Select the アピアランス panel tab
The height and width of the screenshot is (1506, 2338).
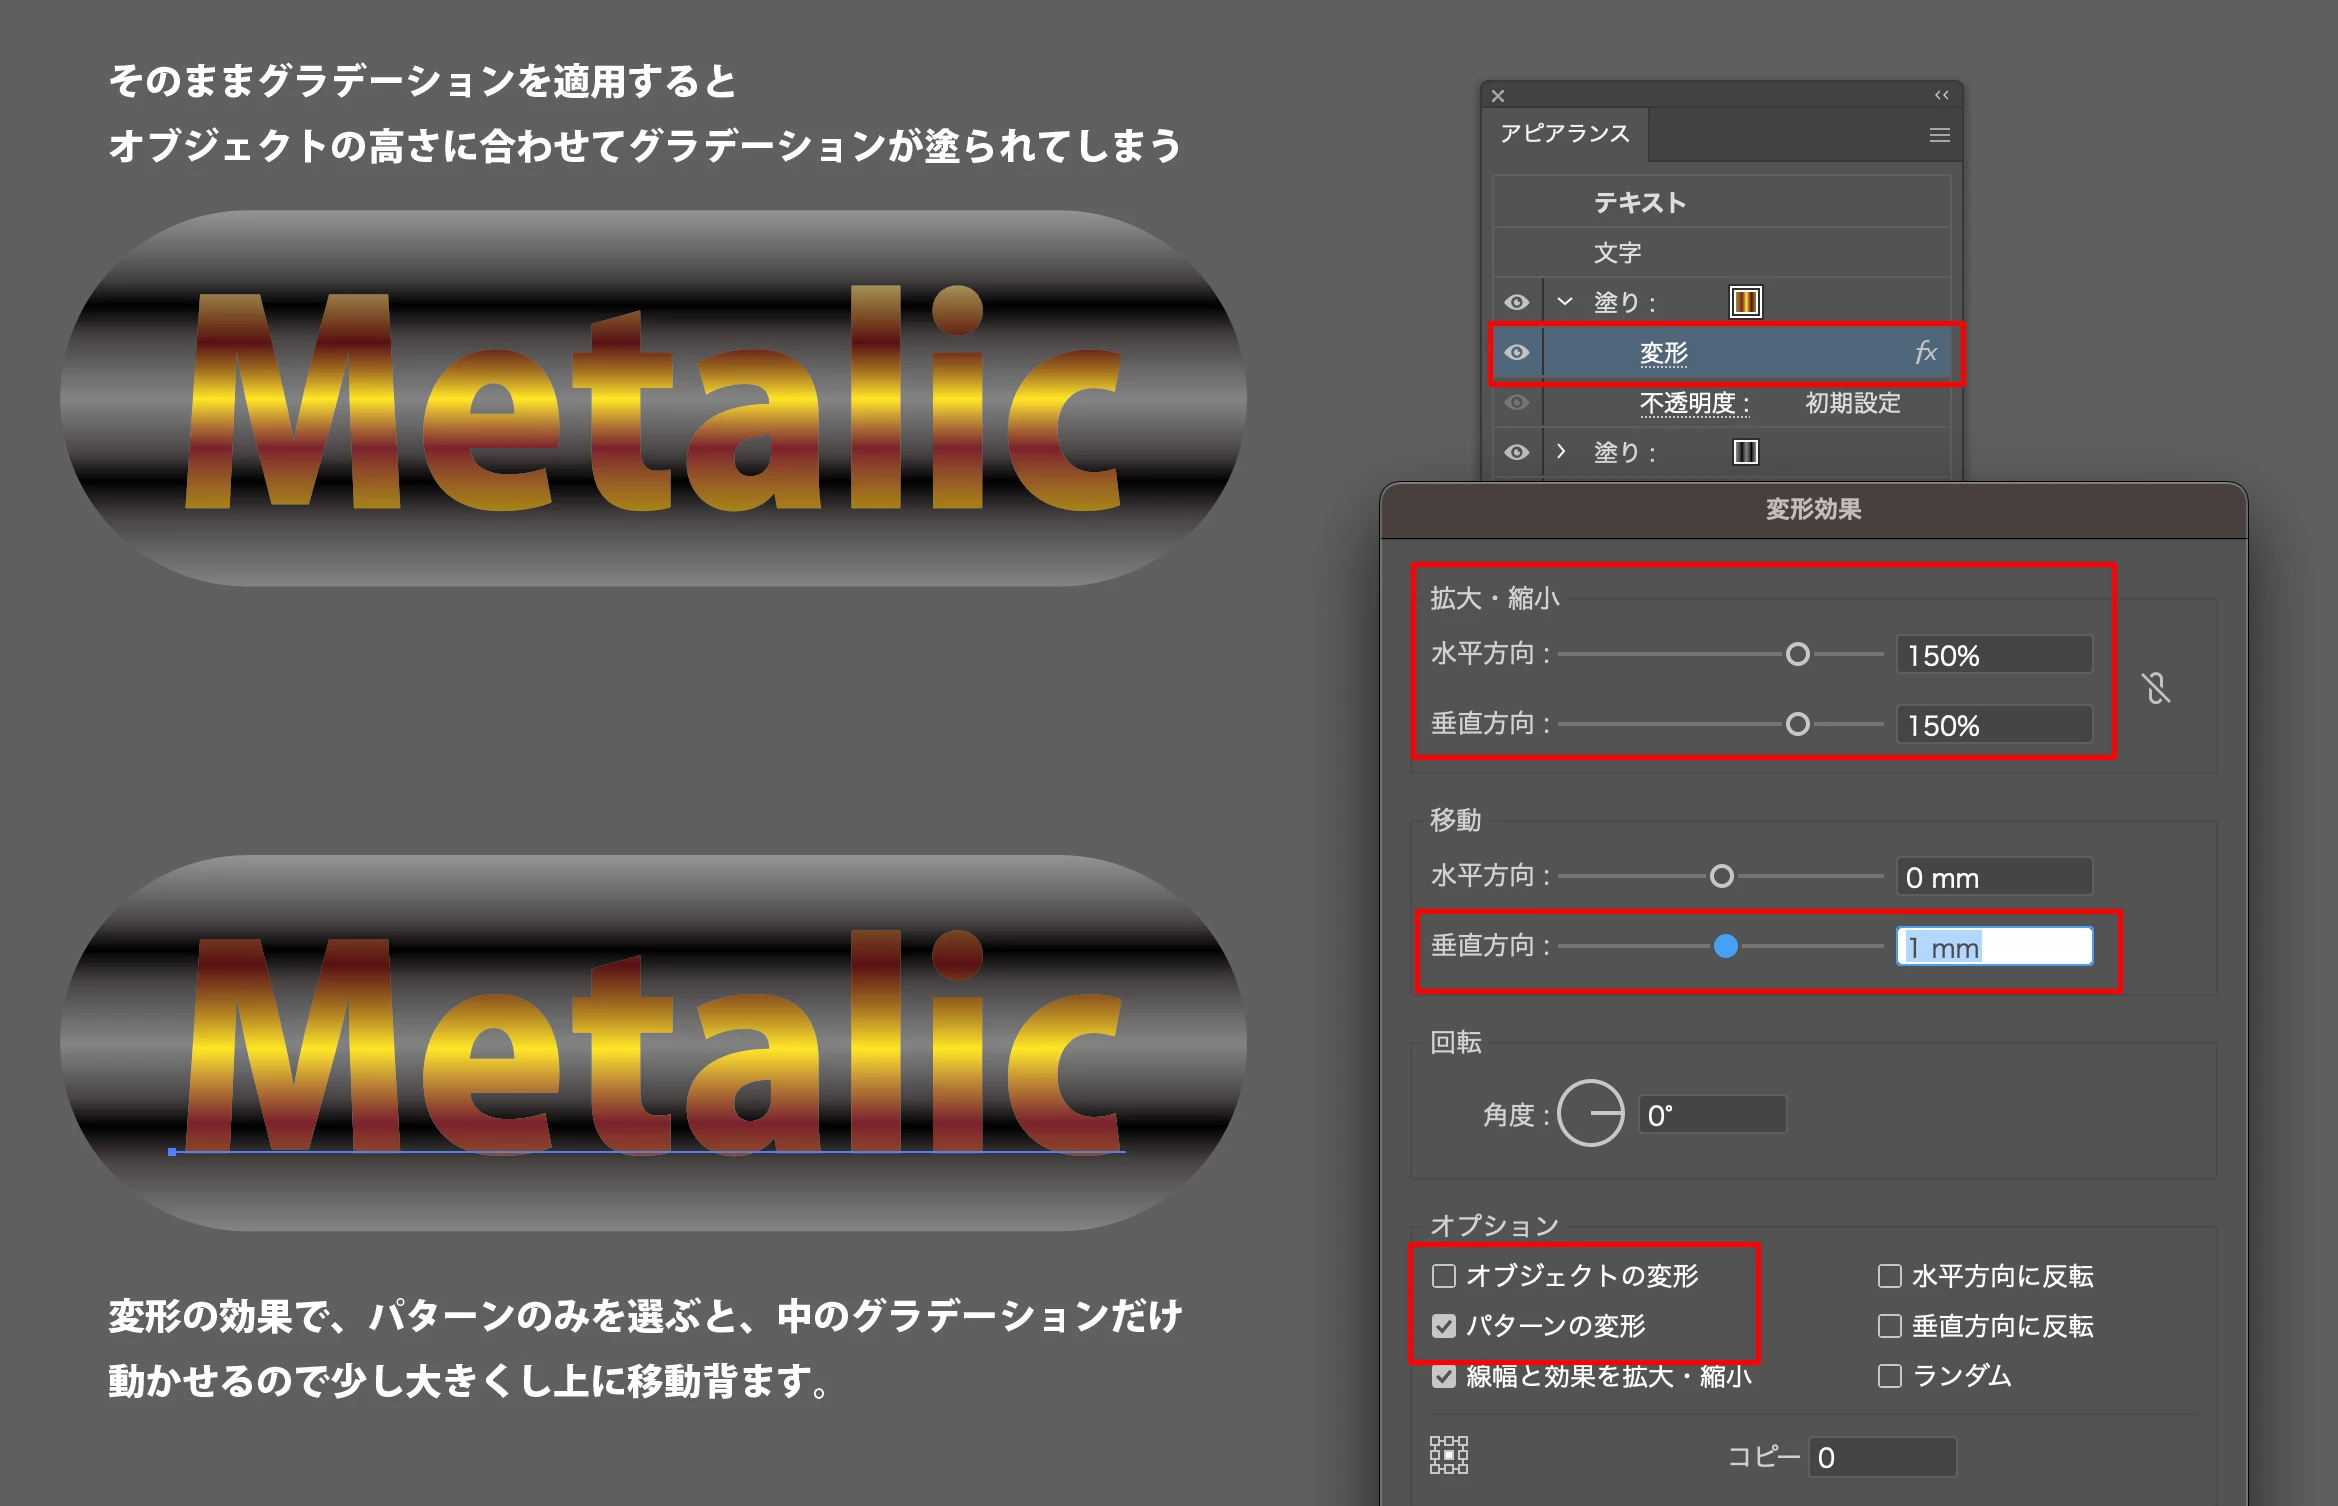[1565, 134]
